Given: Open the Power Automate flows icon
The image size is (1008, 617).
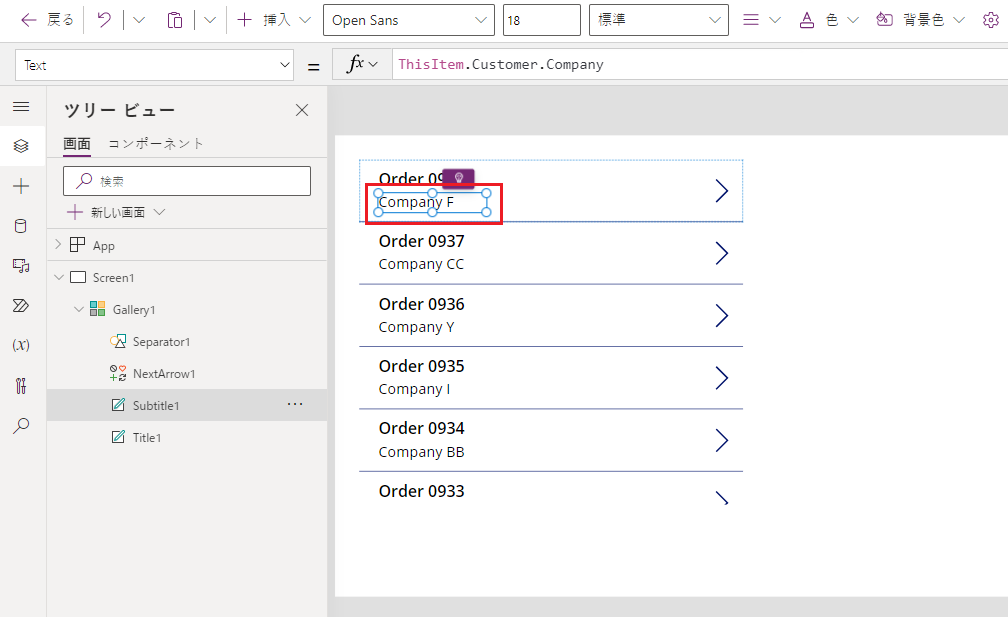Looking at the screenshot, I should [x=21, y=305].
